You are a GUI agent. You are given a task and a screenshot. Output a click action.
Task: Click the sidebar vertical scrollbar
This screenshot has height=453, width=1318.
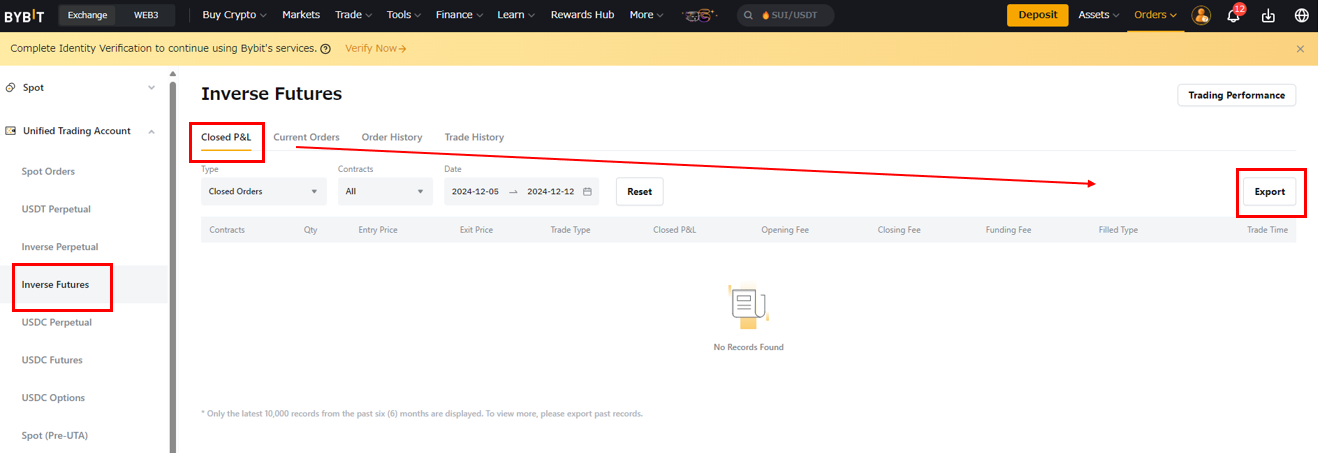coord(172,265)
